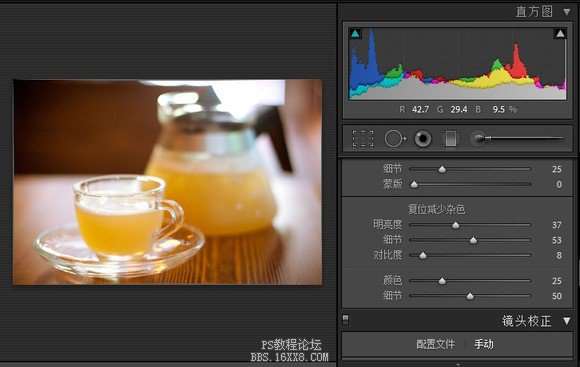
Task: Adjust the 颜色 slider handle
Action: coord(442,281)
